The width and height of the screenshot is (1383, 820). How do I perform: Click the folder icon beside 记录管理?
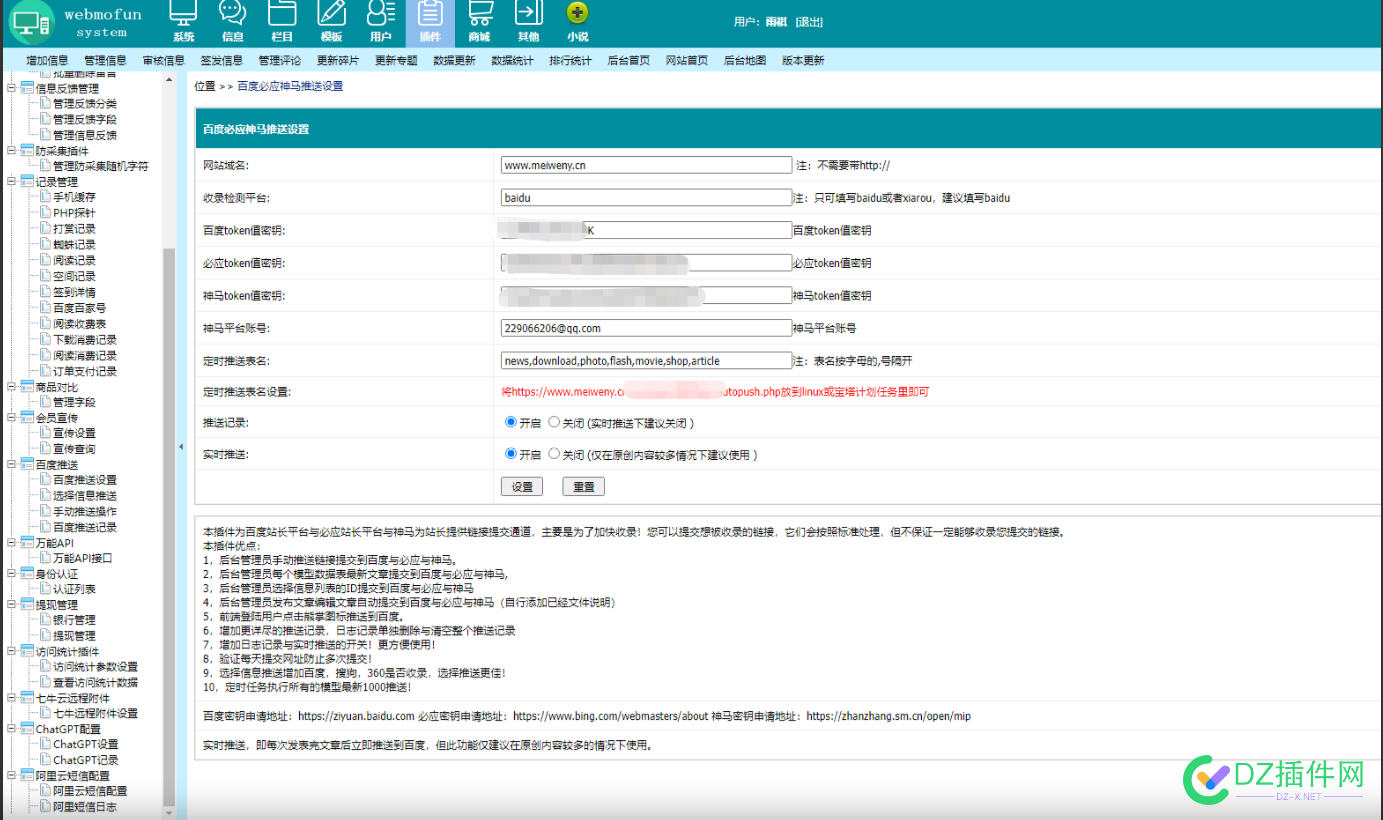pyautogui.click(x=27, y=182)
